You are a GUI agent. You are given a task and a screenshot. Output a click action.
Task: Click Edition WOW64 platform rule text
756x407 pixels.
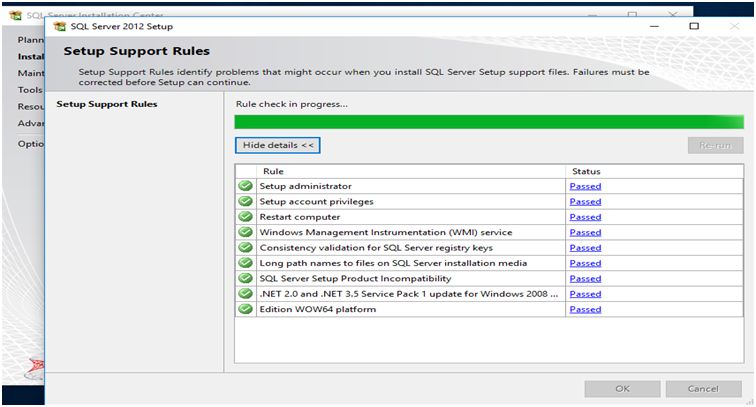(318, 310)
